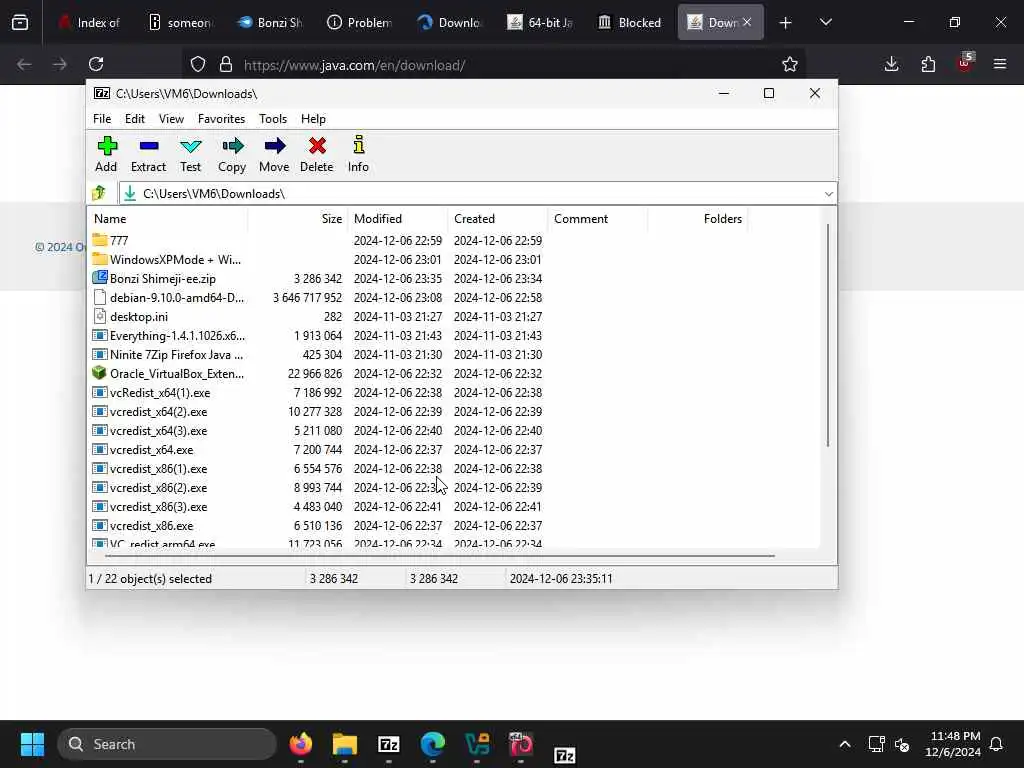
Task: Open File Explorer from the taskbar
Action: [x=345, y=744]
